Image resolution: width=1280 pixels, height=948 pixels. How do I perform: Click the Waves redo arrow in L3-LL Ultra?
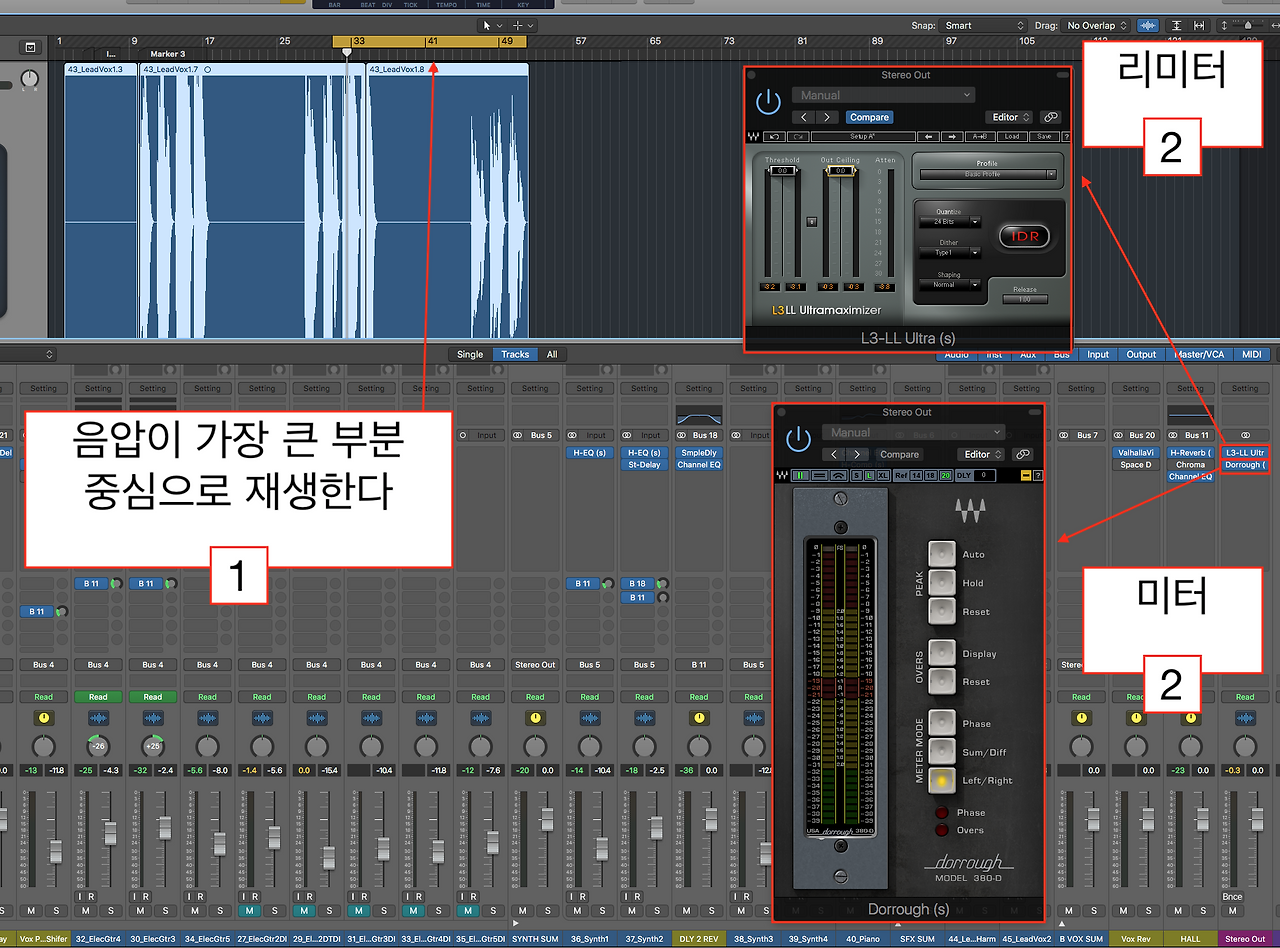pos(797,137)
